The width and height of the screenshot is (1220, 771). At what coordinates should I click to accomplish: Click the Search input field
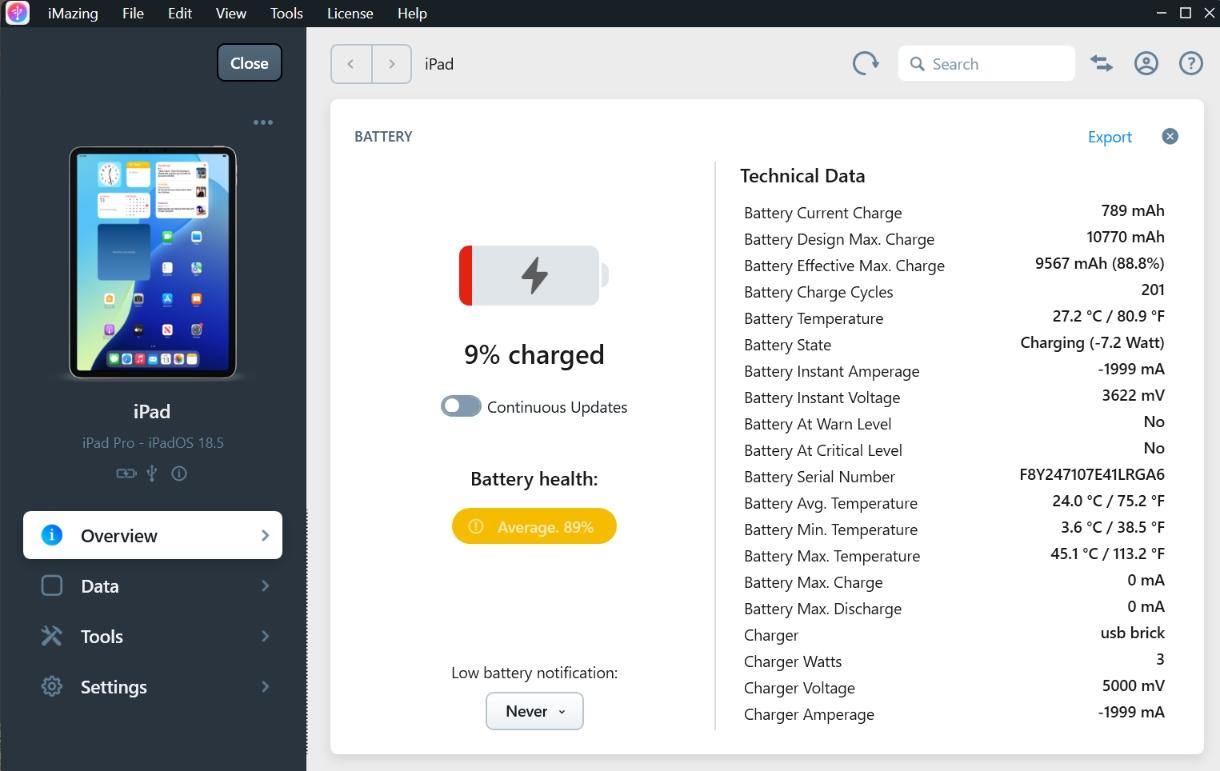tap(986, 64)
